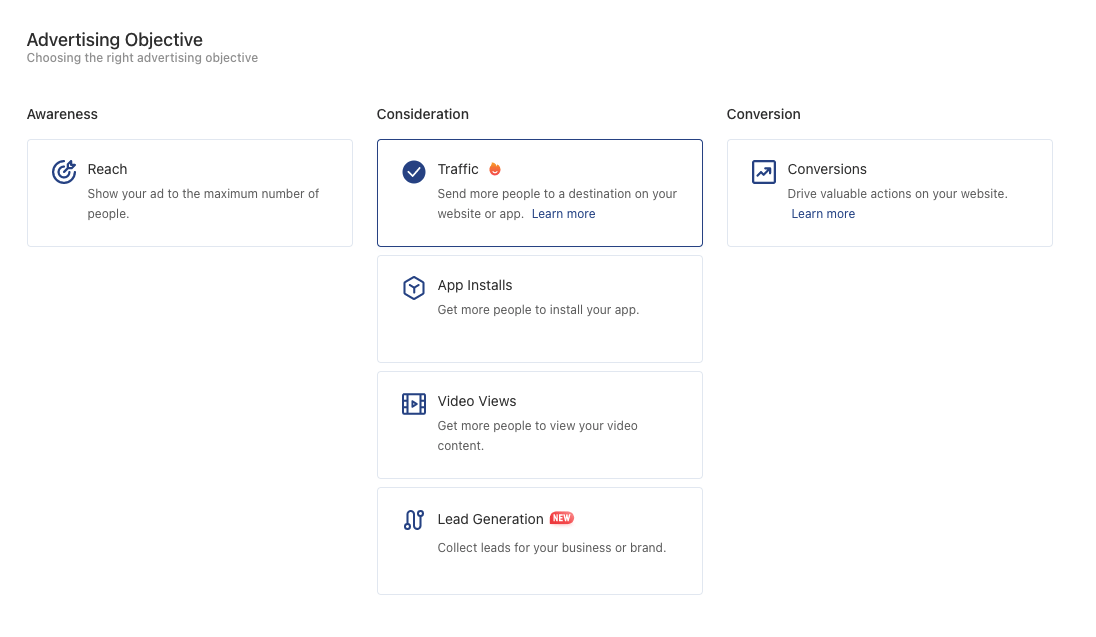Click 'Collect leads for your business or brand' text
This screenshot has height=637, width=1096.
point(551,547)
